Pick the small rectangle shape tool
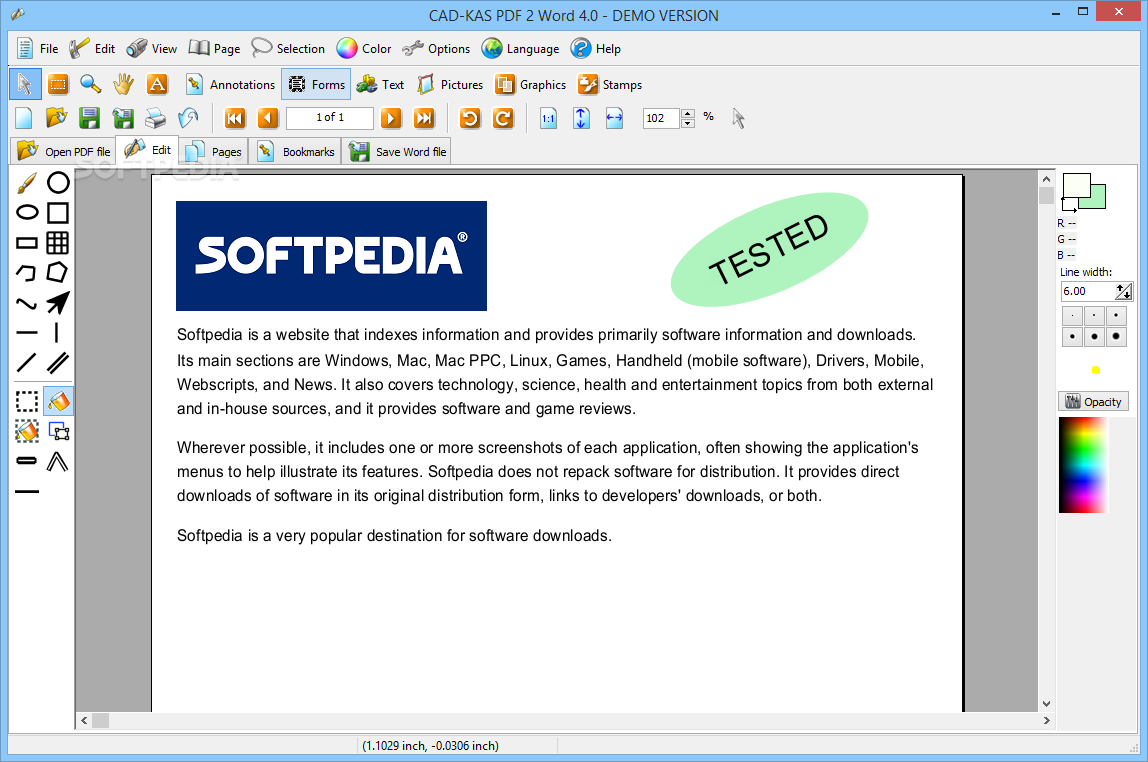This screenshot has width=1148, height=762. (x=27, y=242)
